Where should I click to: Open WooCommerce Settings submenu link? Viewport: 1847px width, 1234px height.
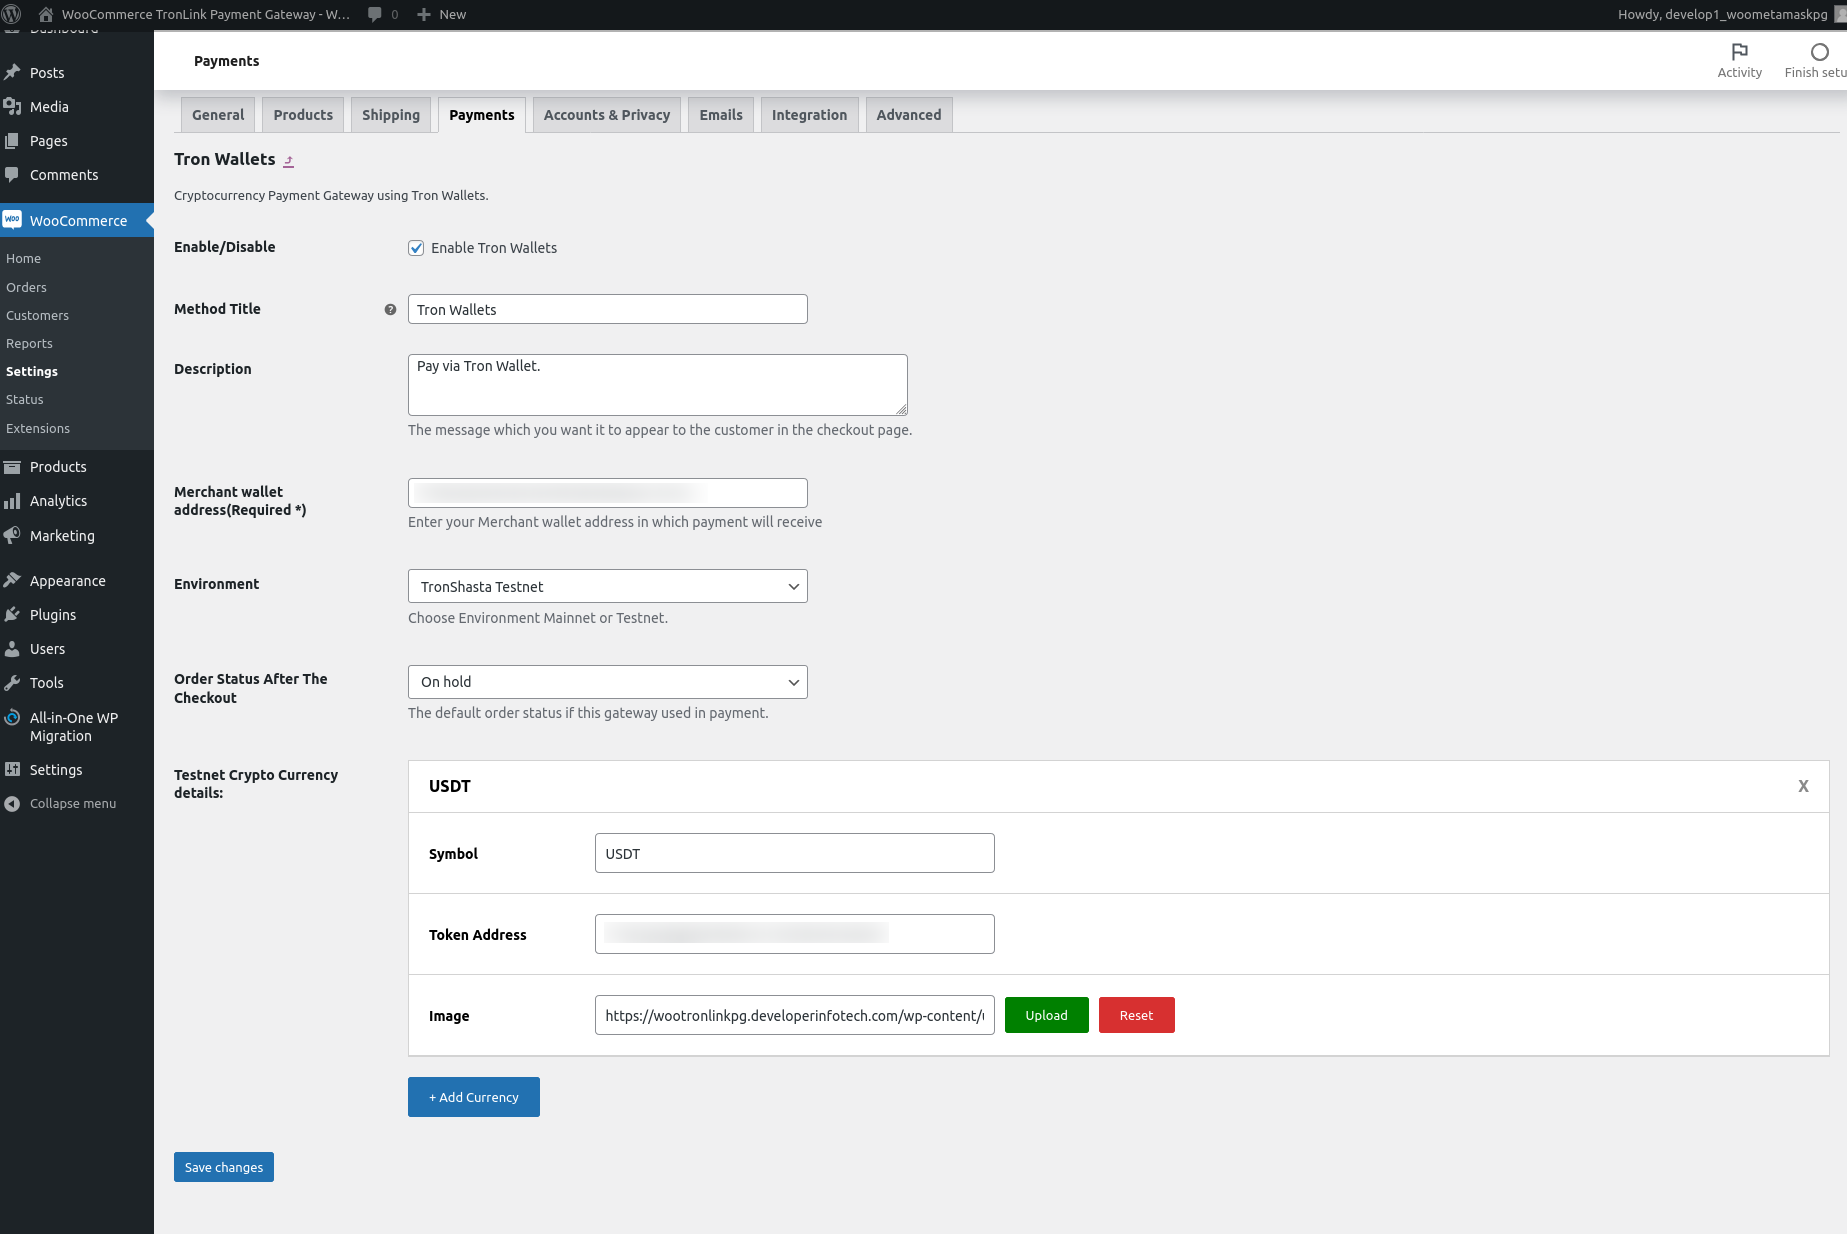(32, 371)
